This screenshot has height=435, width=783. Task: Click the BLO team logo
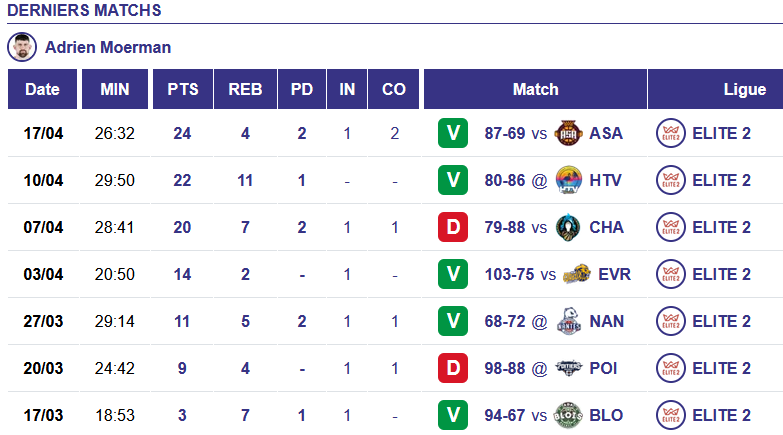[x=567, y=415]
